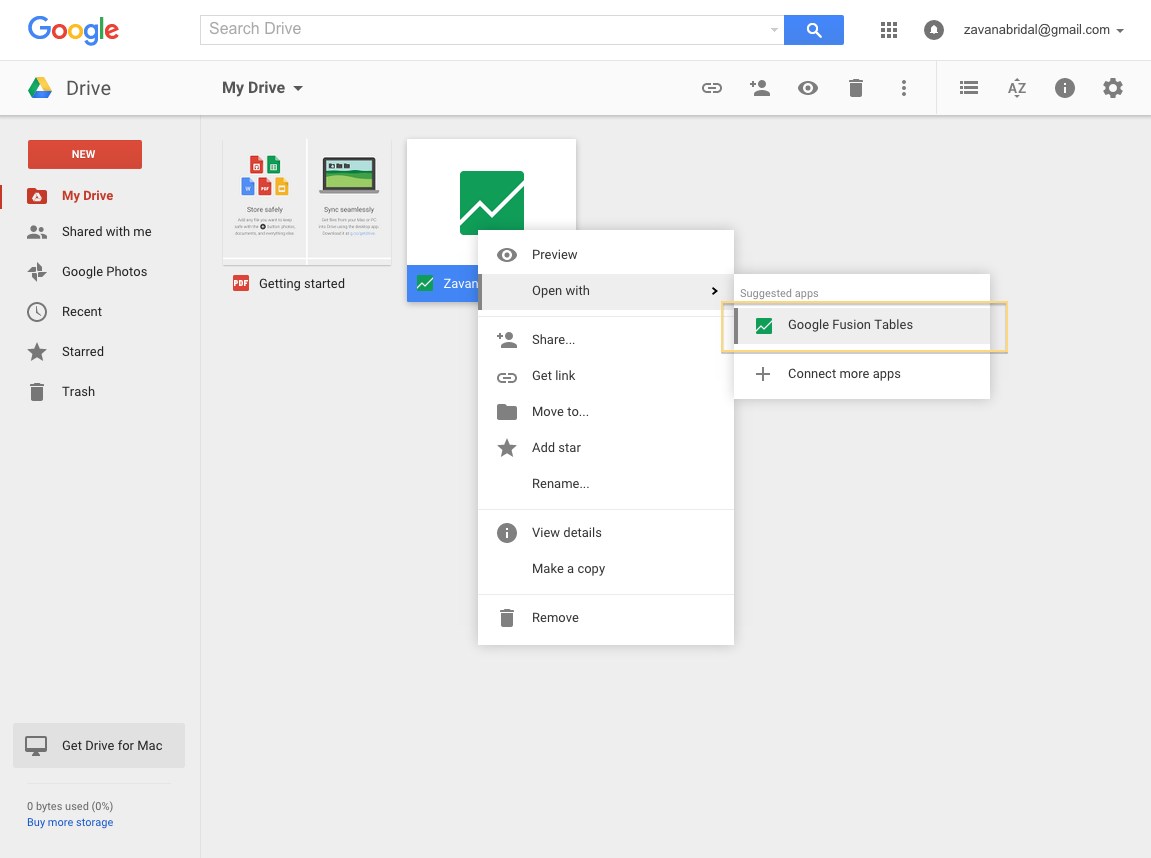Open Trash in sidebar
The image size is (1151, 858).
coord(78,392)
